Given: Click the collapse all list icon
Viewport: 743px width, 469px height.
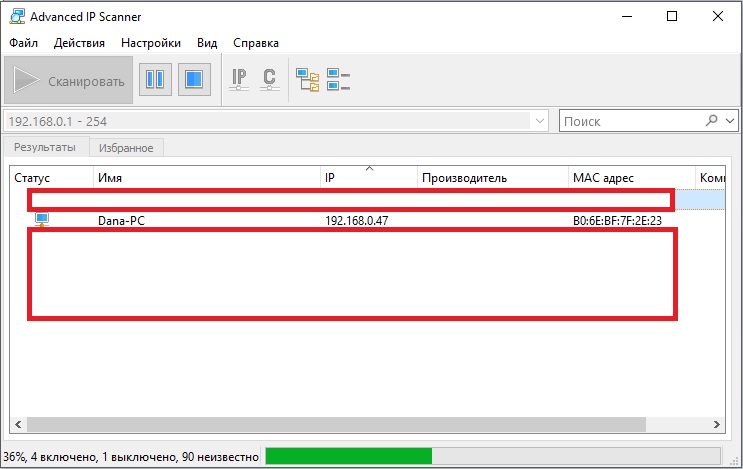Looking at the screenshot, I should click(338, 80).
